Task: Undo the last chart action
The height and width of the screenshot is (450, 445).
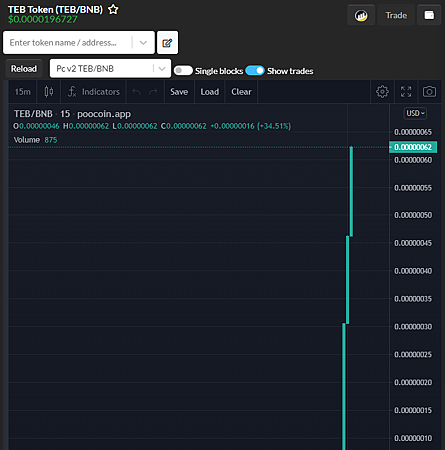Action: coord(136,92)
